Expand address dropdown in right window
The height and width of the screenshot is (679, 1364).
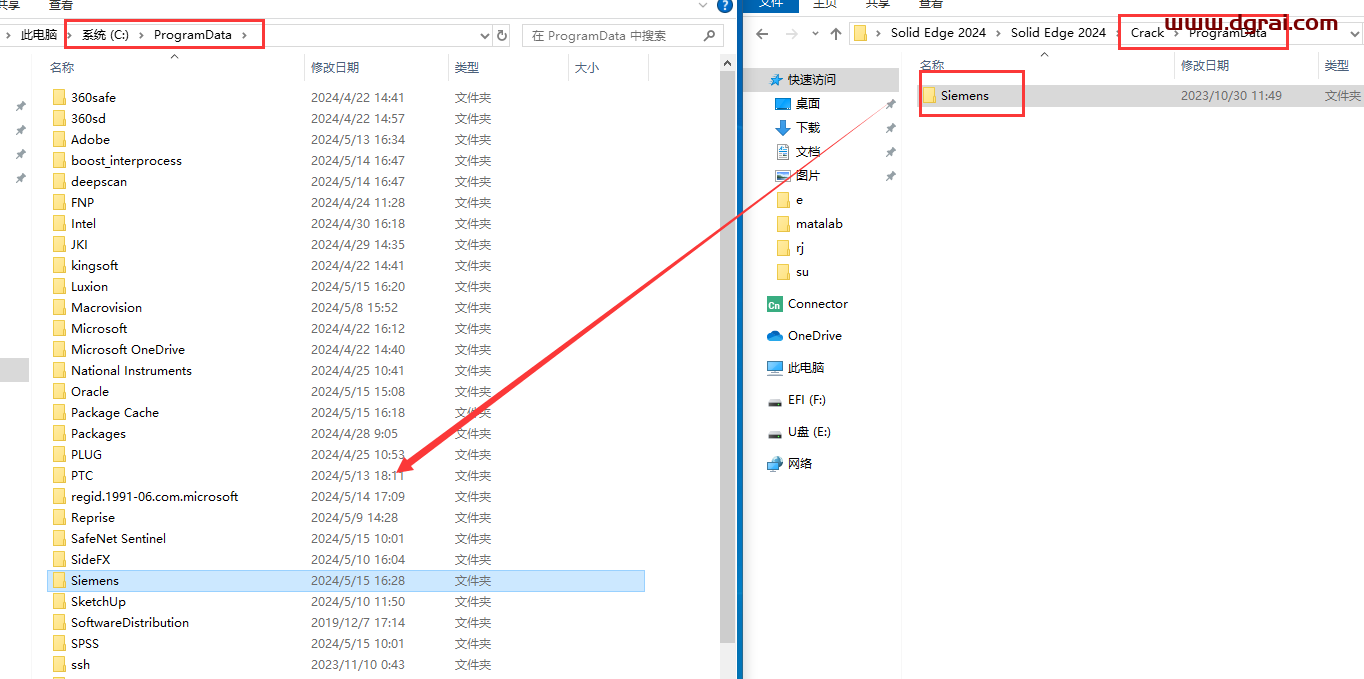pyautogui.click(x=1355, y=33)
